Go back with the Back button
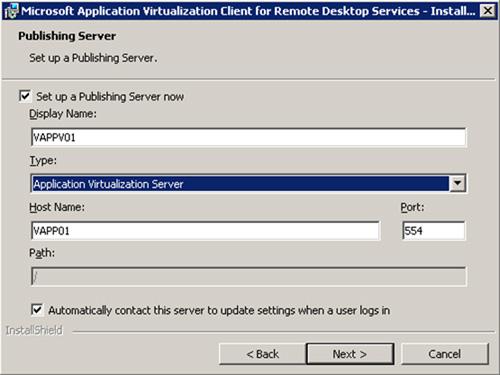Screen dimensions: 500x375 [x=262, y=354]
